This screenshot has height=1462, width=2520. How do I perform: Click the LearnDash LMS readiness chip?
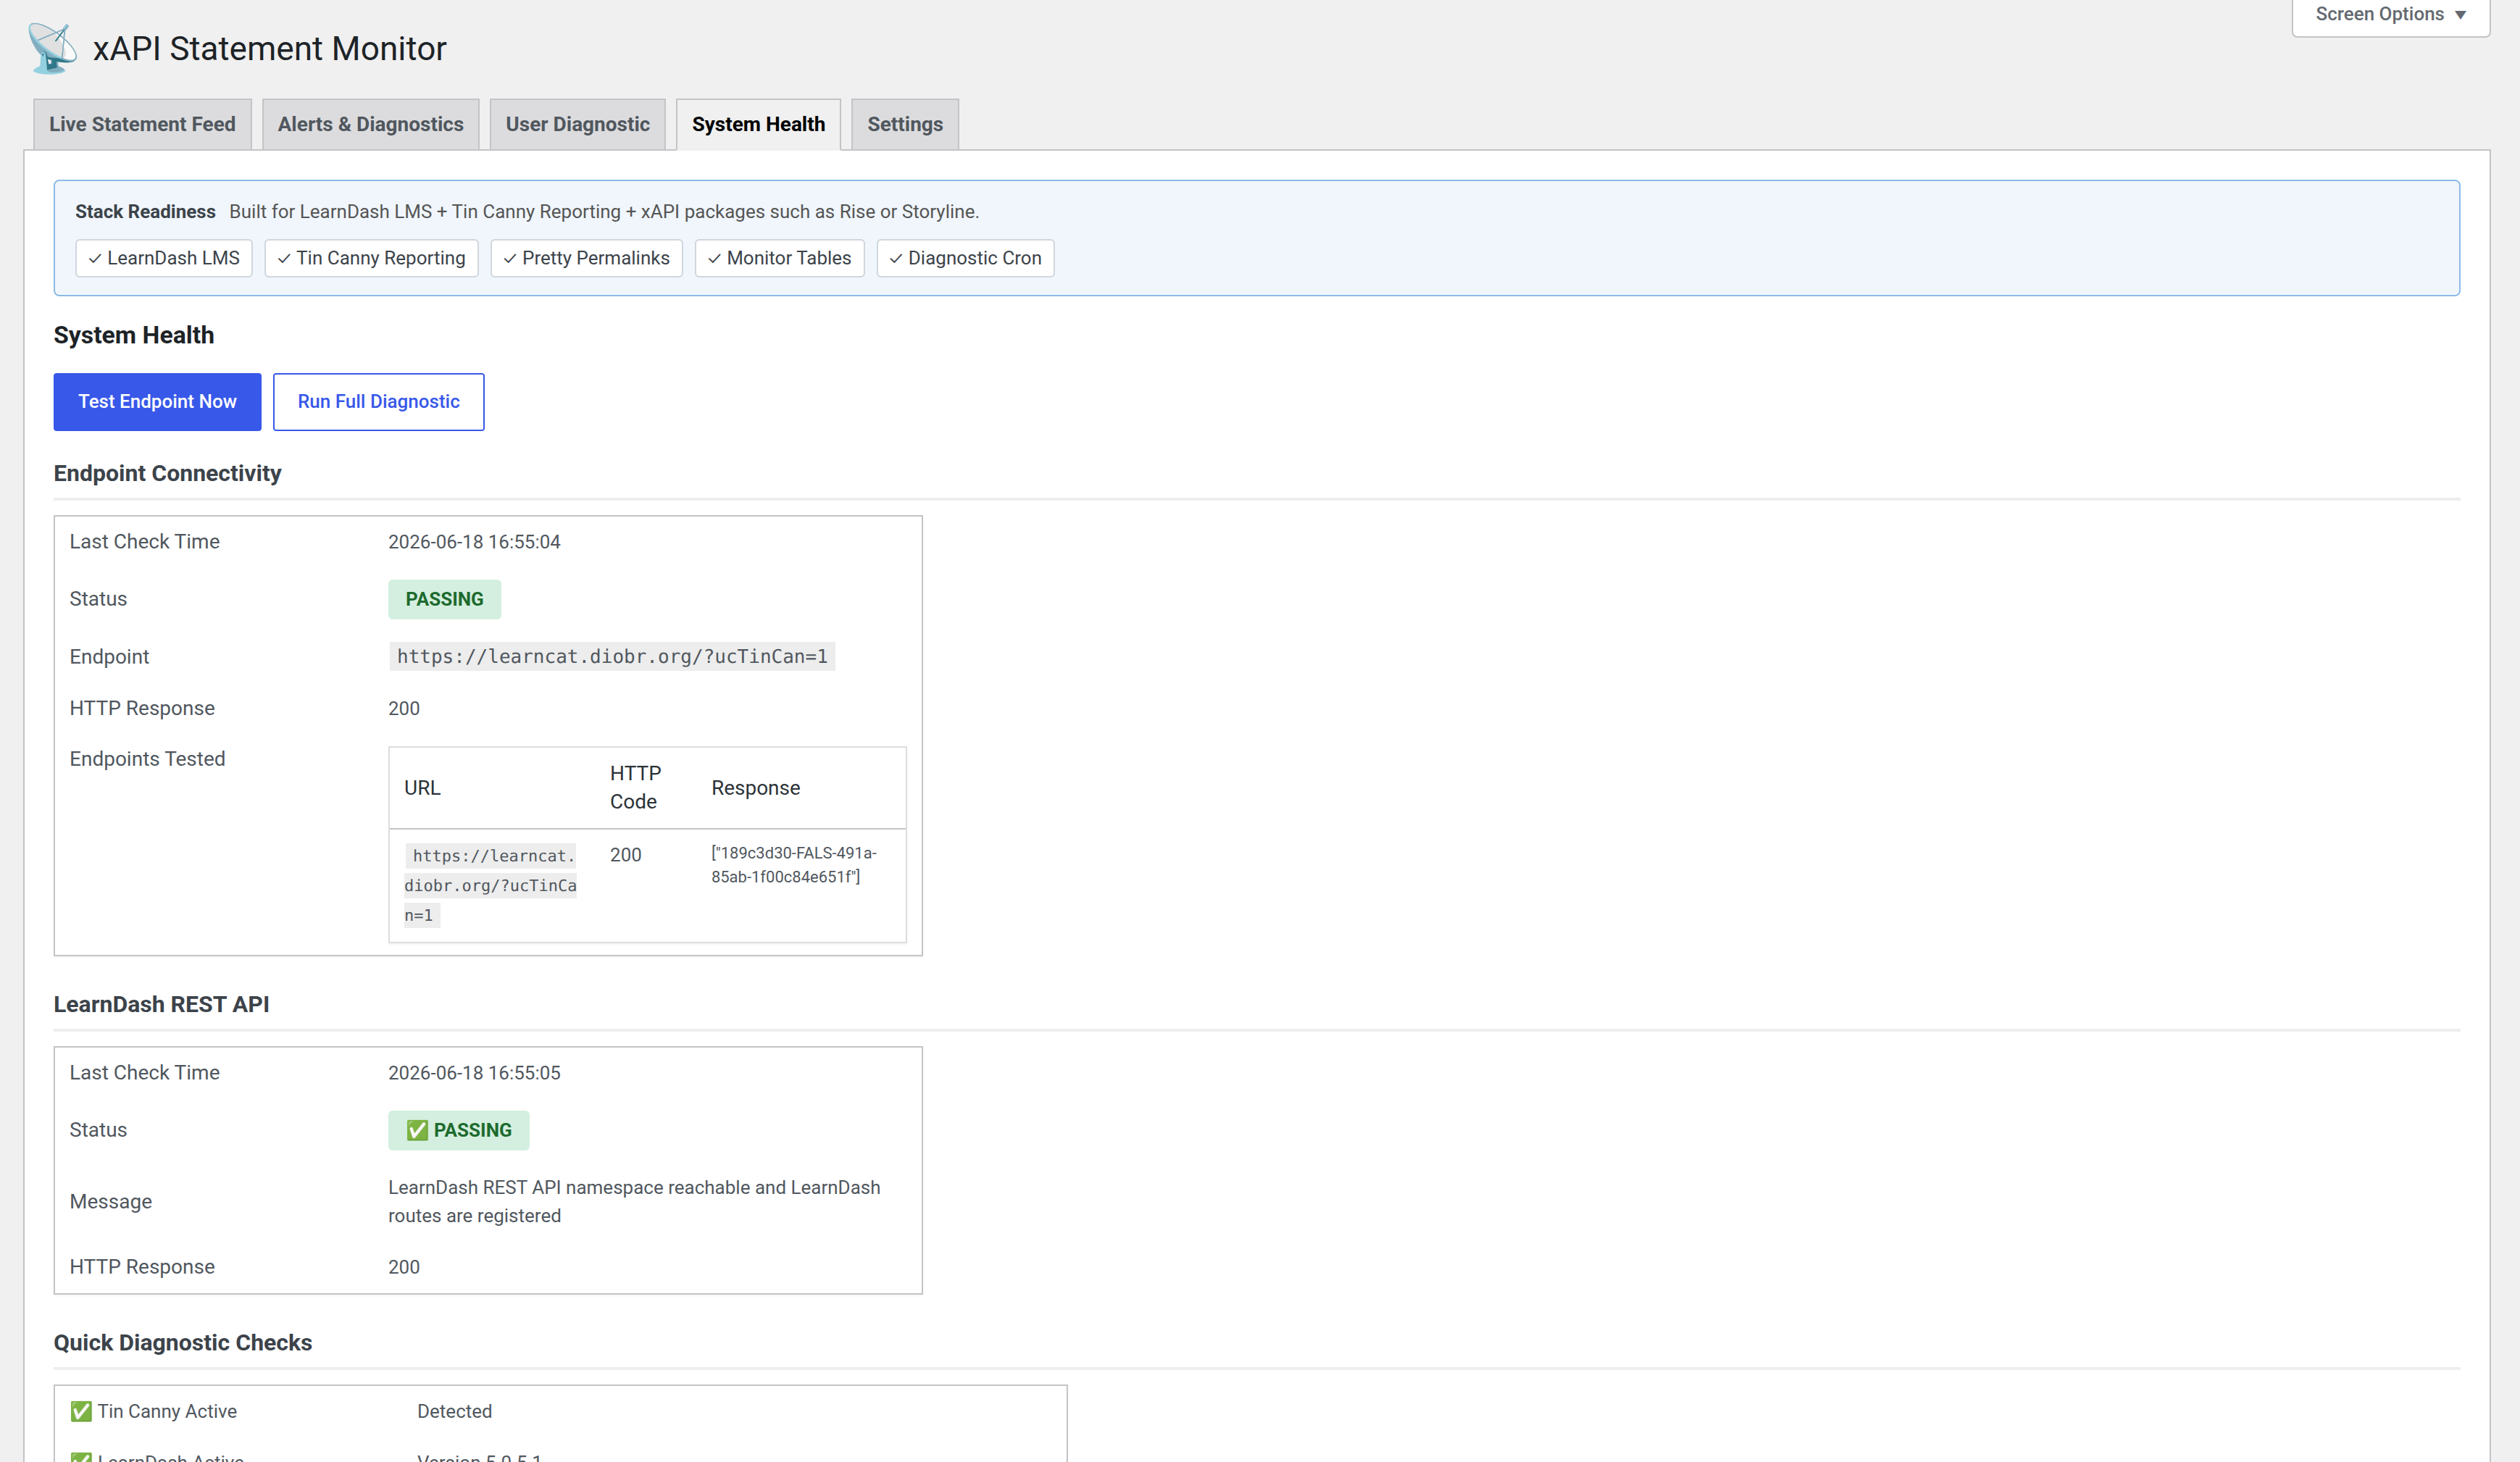(x=164, y=258)
